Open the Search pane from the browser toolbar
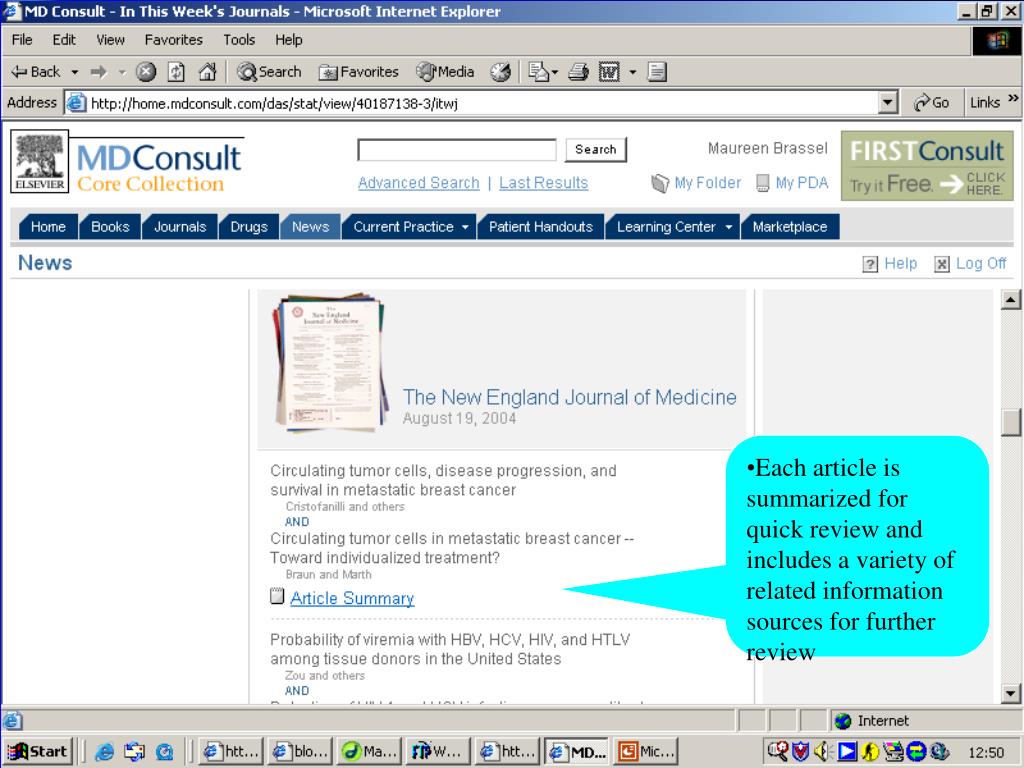This screenshot has width=1024, height=768. [269, 72]
